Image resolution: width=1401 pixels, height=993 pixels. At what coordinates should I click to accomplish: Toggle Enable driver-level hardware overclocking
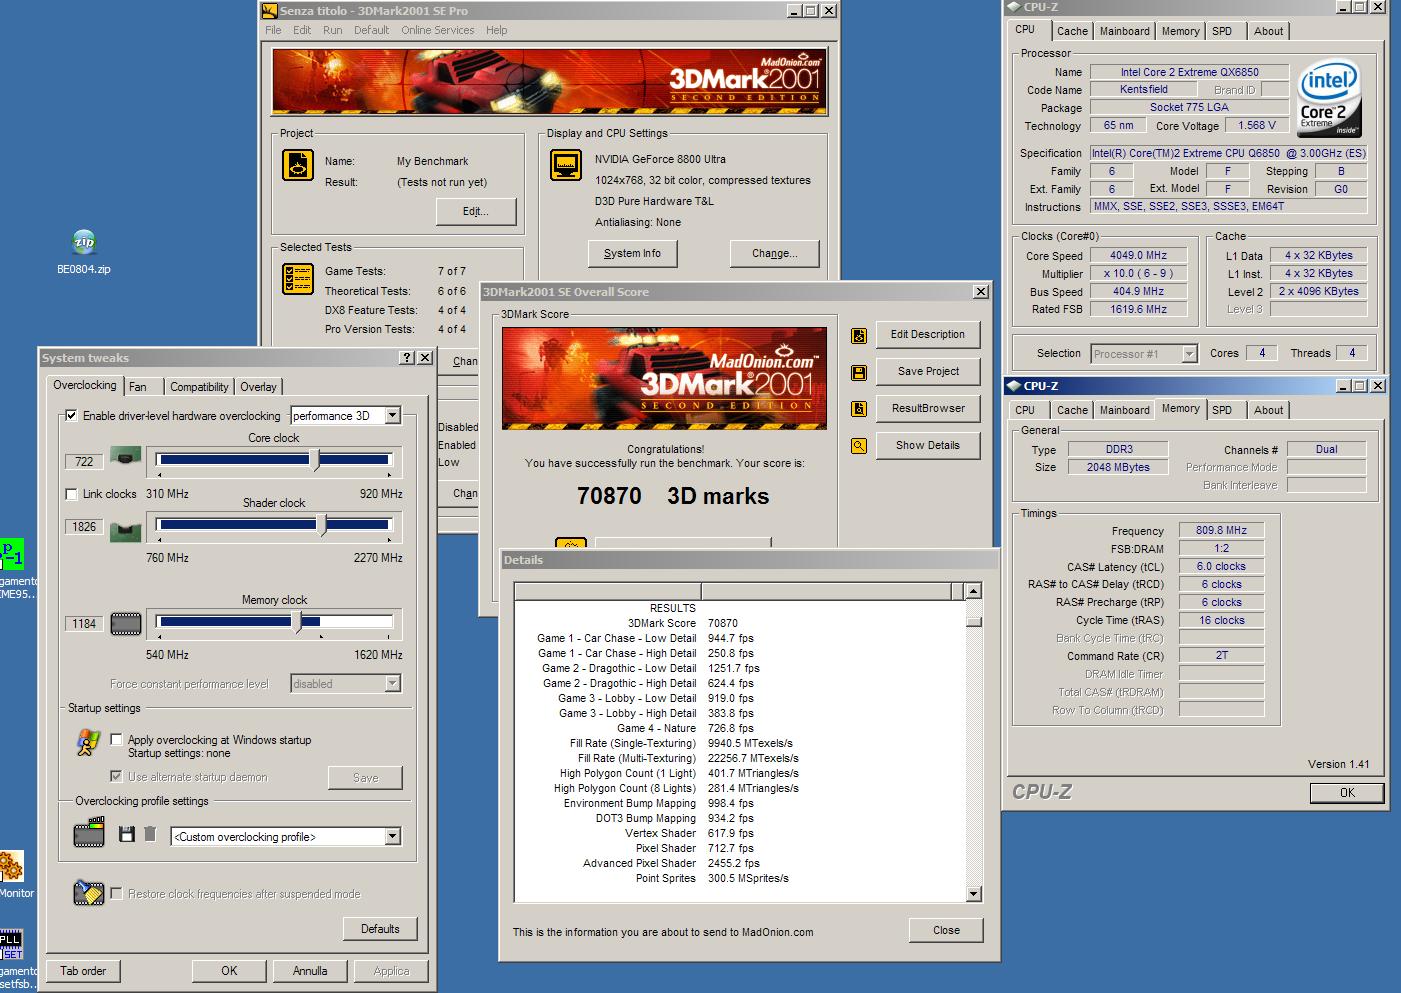pos(71,416)
